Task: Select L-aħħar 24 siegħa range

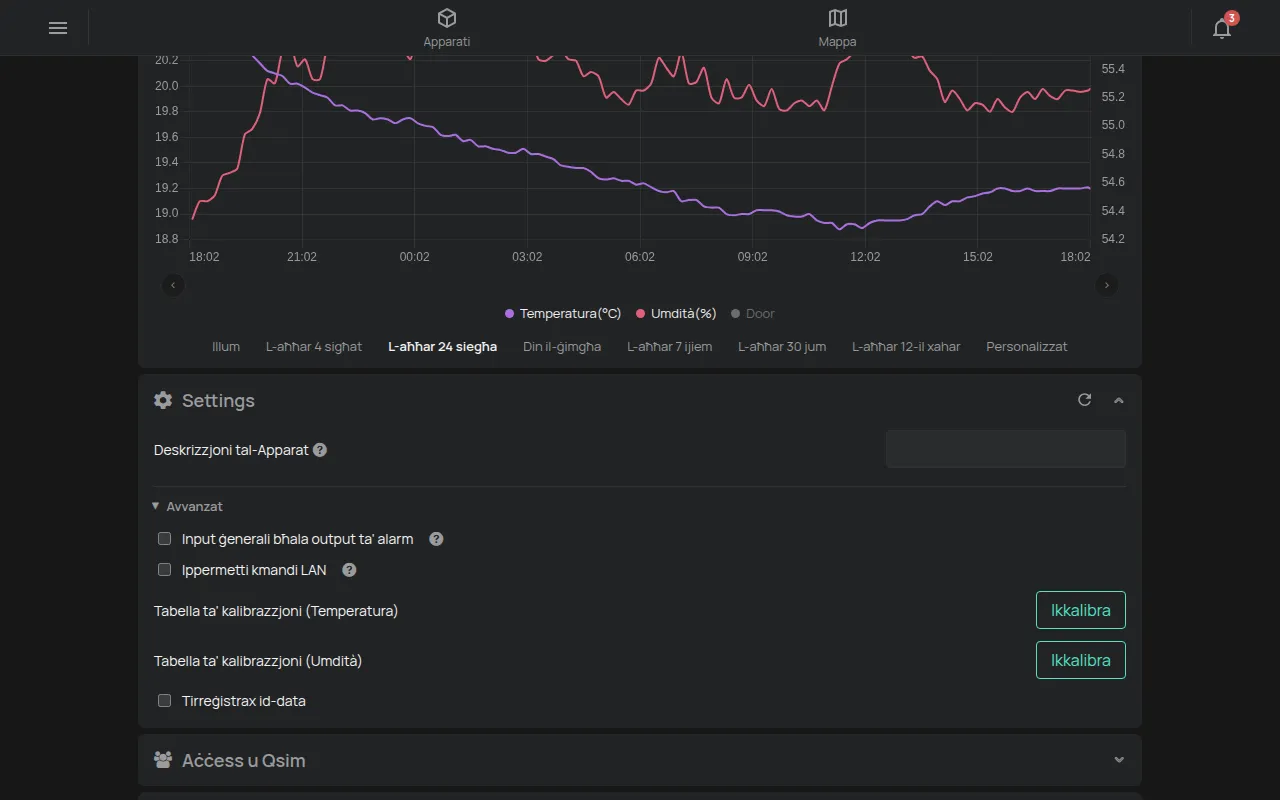Action: pos(443,347)
